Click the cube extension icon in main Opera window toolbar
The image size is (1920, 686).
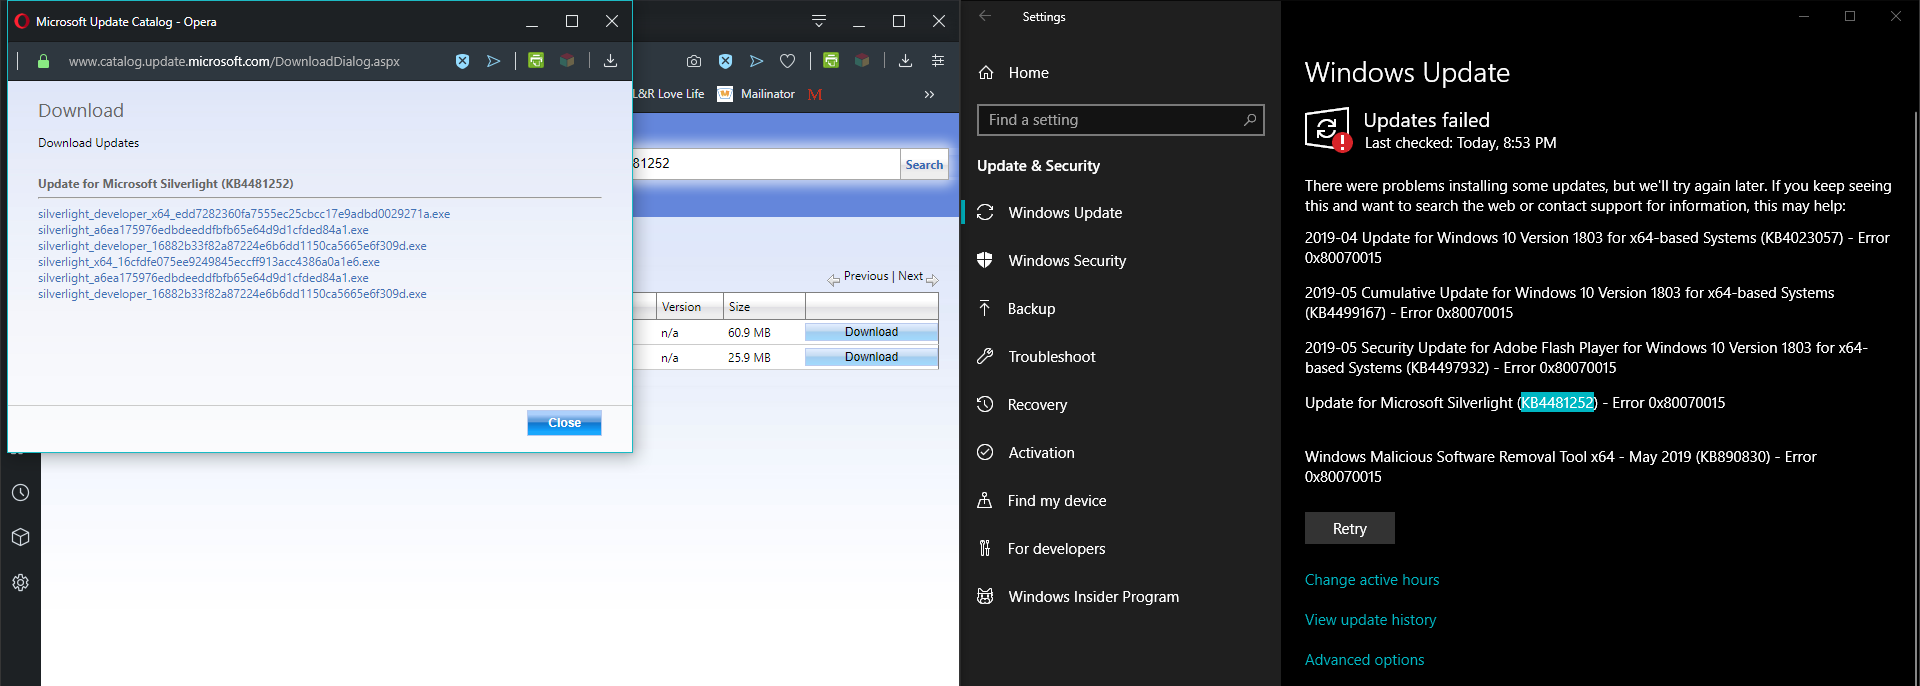[862, 61]
